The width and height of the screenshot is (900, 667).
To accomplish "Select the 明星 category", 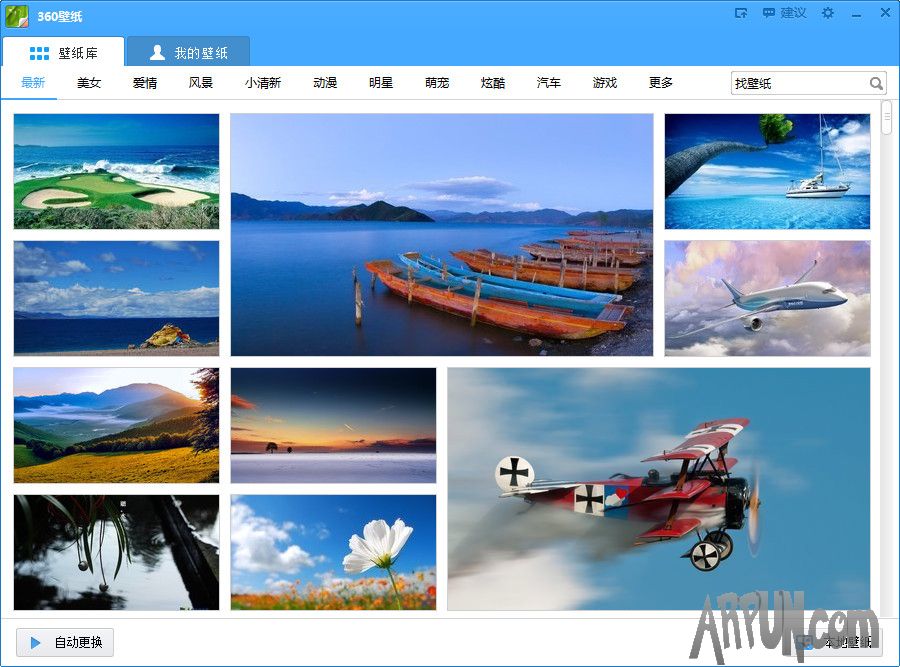I will click(381, 83).
